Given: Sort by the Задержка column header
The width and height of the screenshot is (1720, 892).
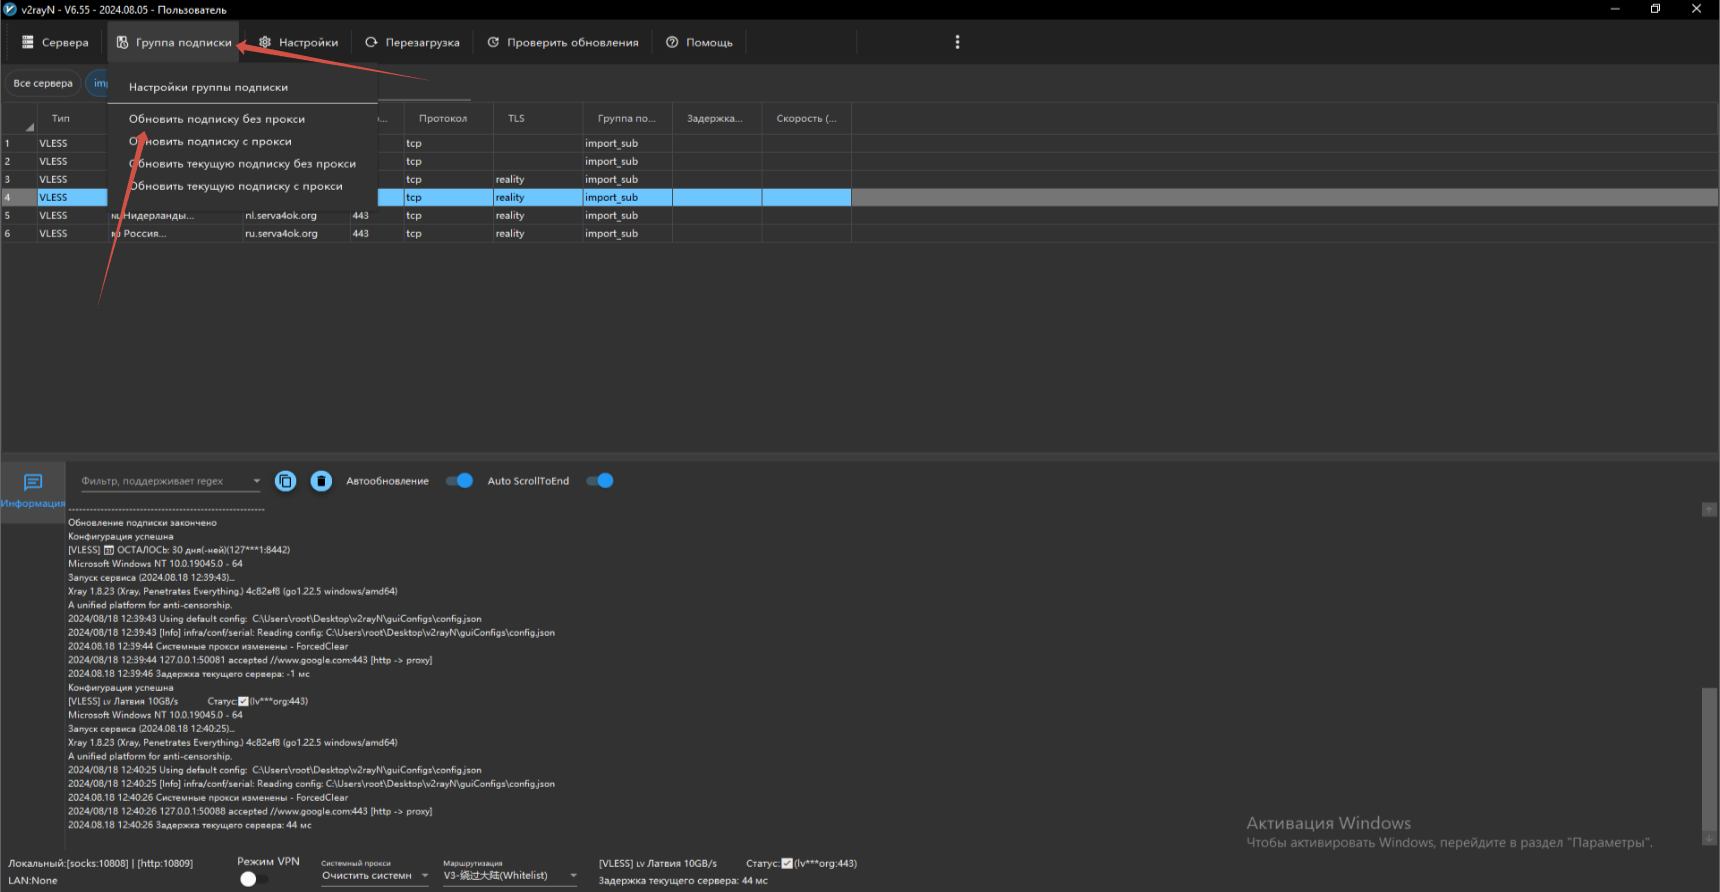Looking at the screenshot, I should (715, 119).
